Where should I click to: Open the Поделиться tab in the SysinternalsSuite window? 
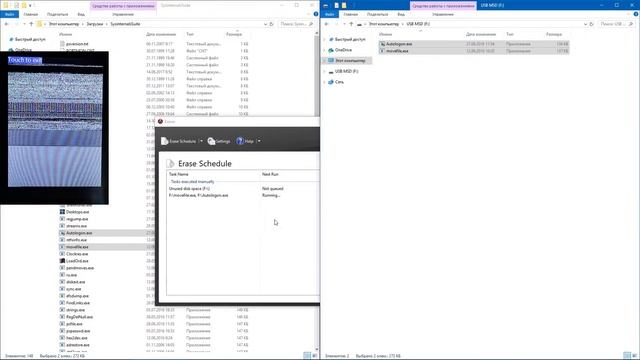point(58,14)
